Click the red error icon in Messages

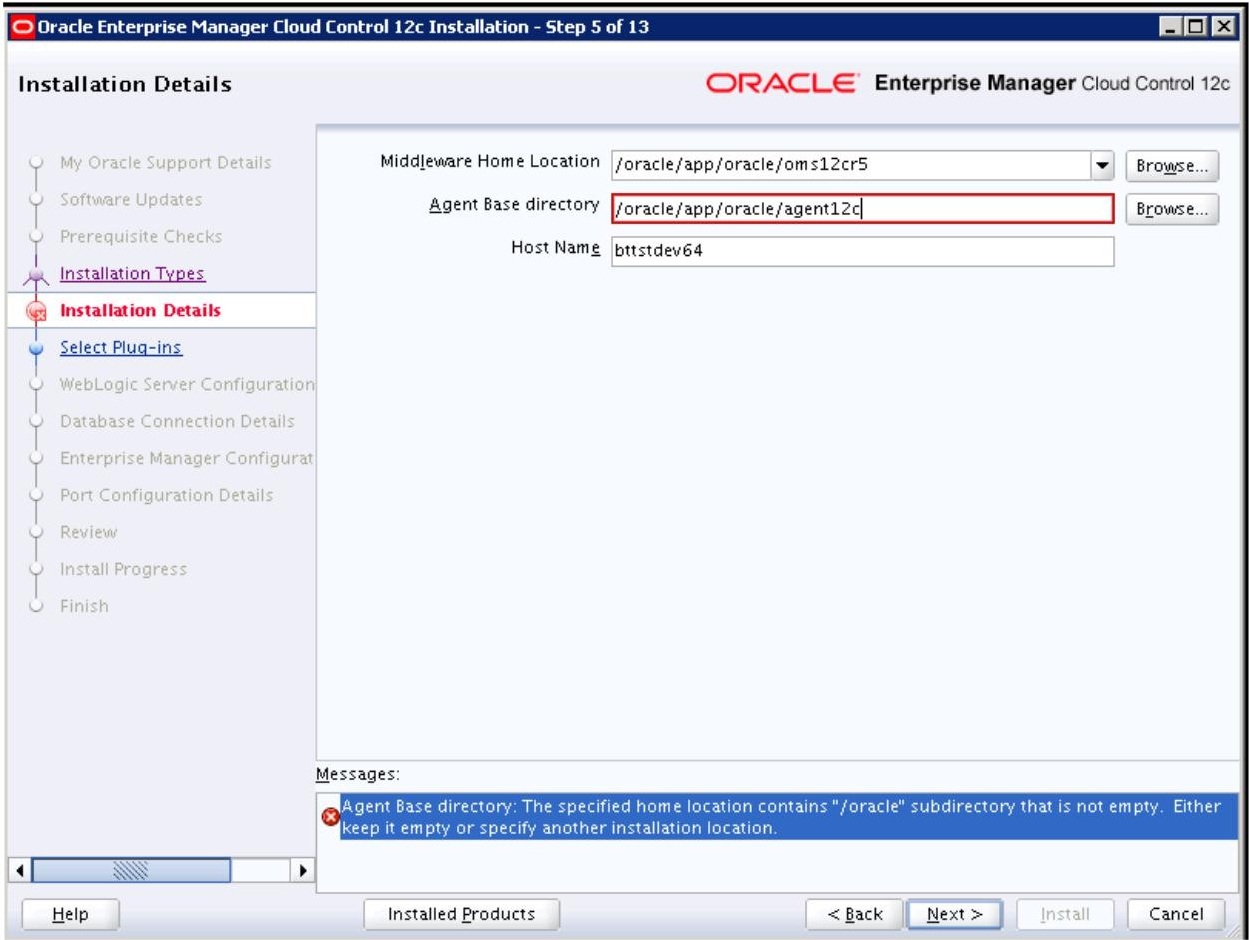pyautogui.click(x=329, y=816)
